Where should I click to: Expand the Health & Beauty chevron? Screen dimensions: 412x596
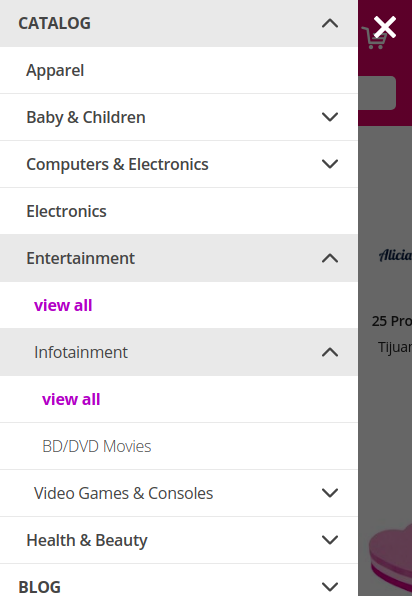pyautogui.click(x=330, y=540)
